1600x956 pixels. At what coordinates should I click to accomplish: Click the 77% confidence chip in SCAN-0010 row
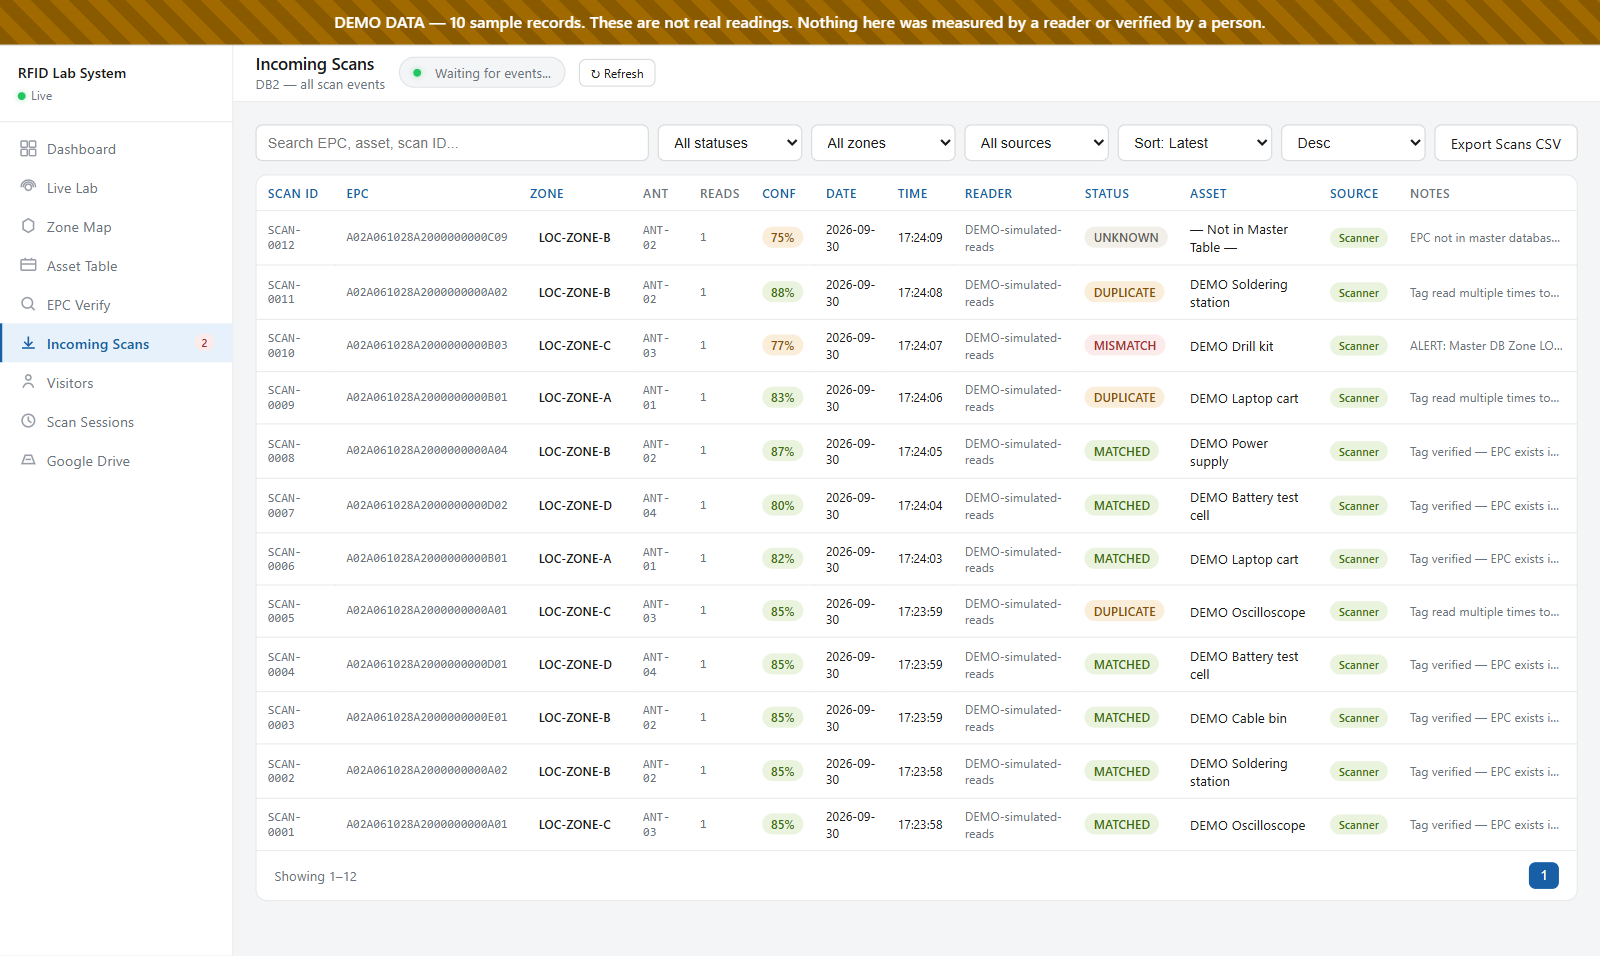click(782, 346)
